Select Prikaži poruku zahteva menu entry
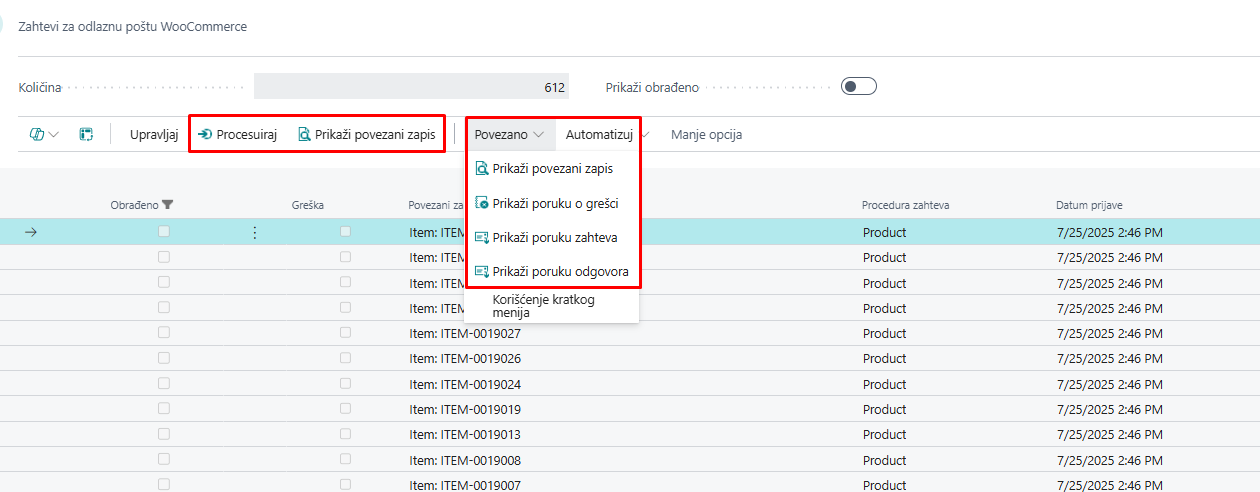1260x492 pixels. [x=554, y=238]
